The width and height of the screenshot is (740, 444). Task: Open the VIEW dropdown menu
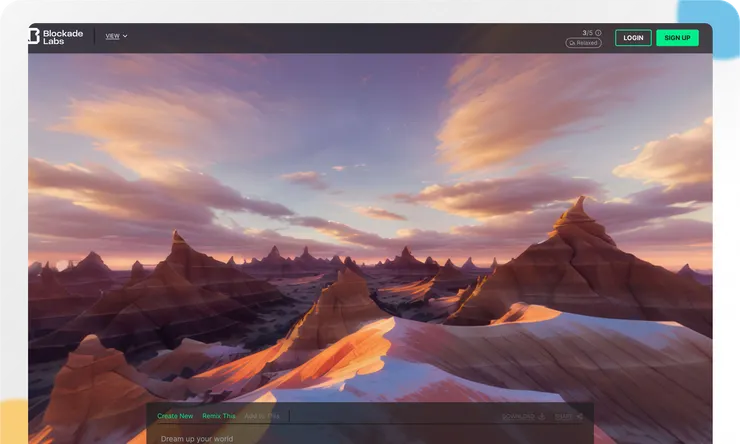point(116,36)
